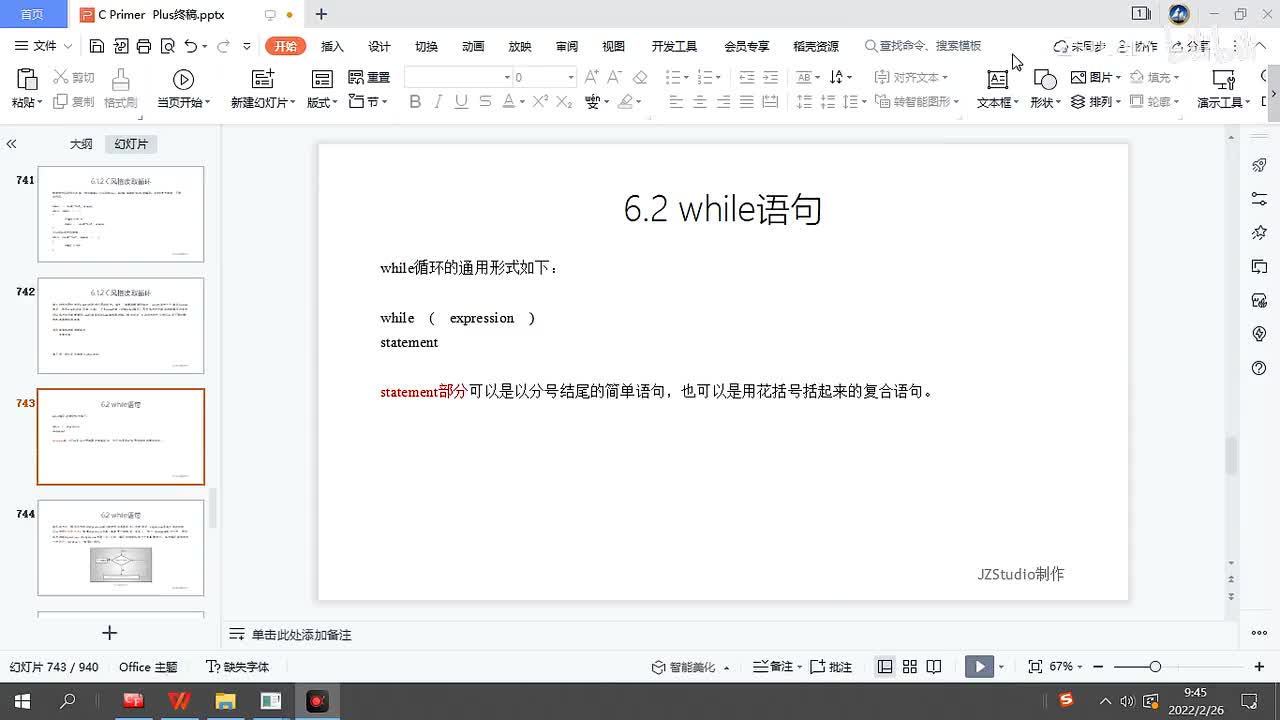Click the Picture (图片) insert icon
The image size is (1280, 720).
pyautogui.click(x=1078, y=77)
